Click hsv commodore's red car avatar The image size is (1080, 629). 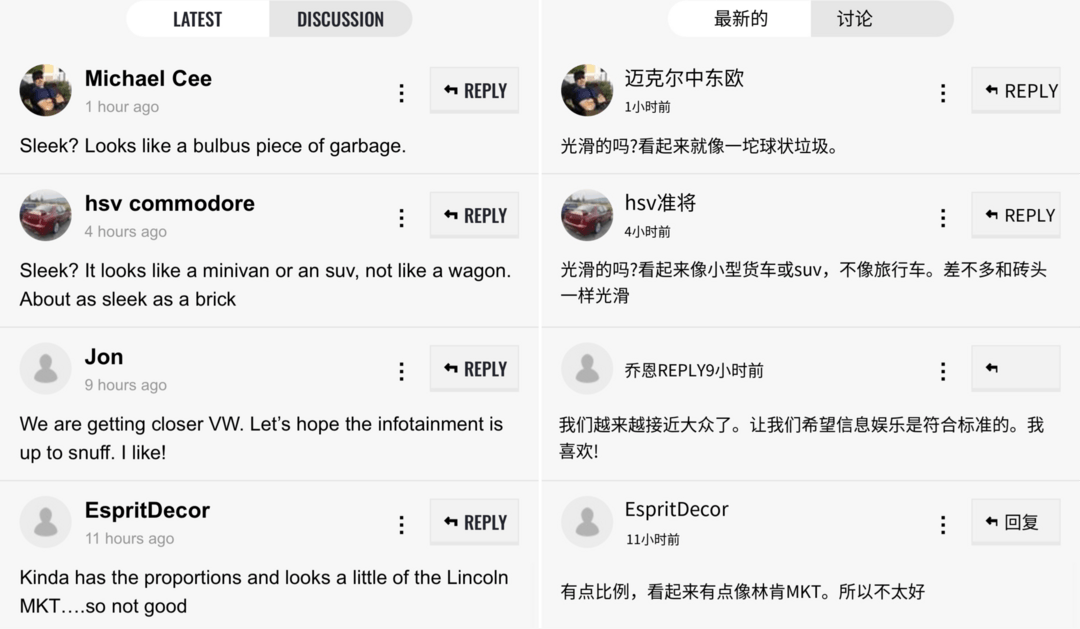click(45, 215)
